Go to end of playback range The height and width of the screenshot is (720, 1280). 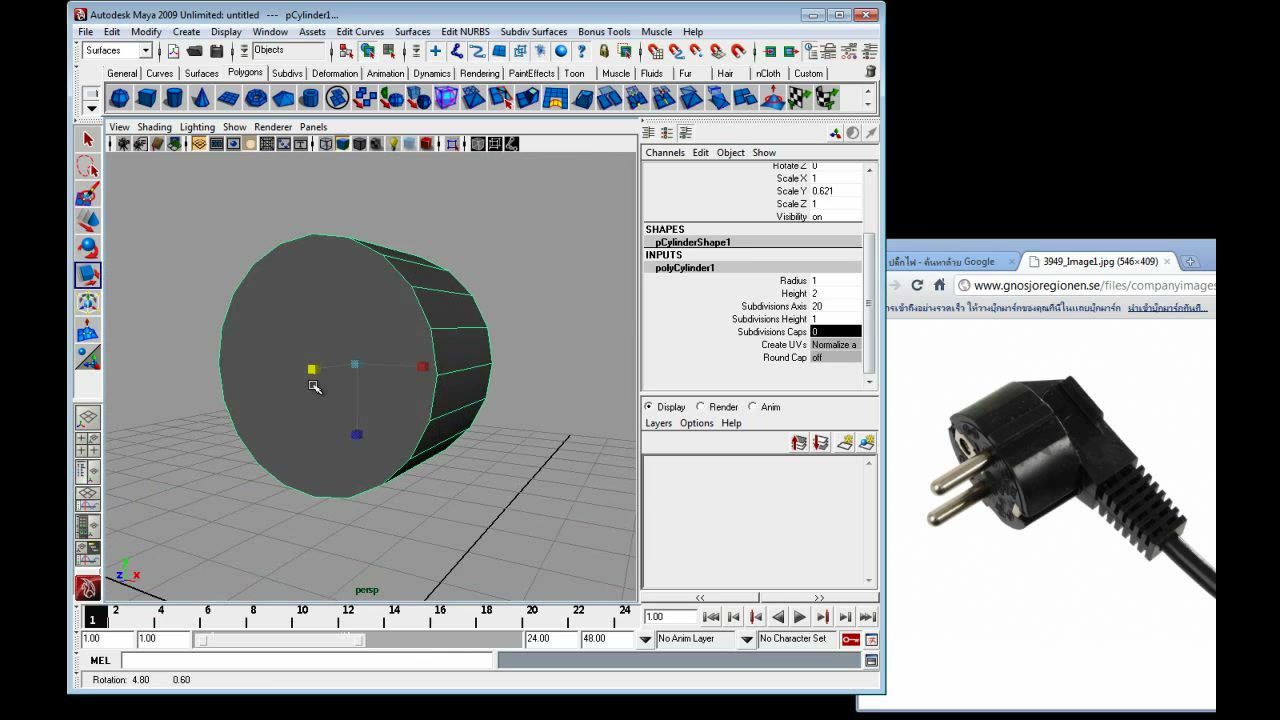(x=868, y=617)
